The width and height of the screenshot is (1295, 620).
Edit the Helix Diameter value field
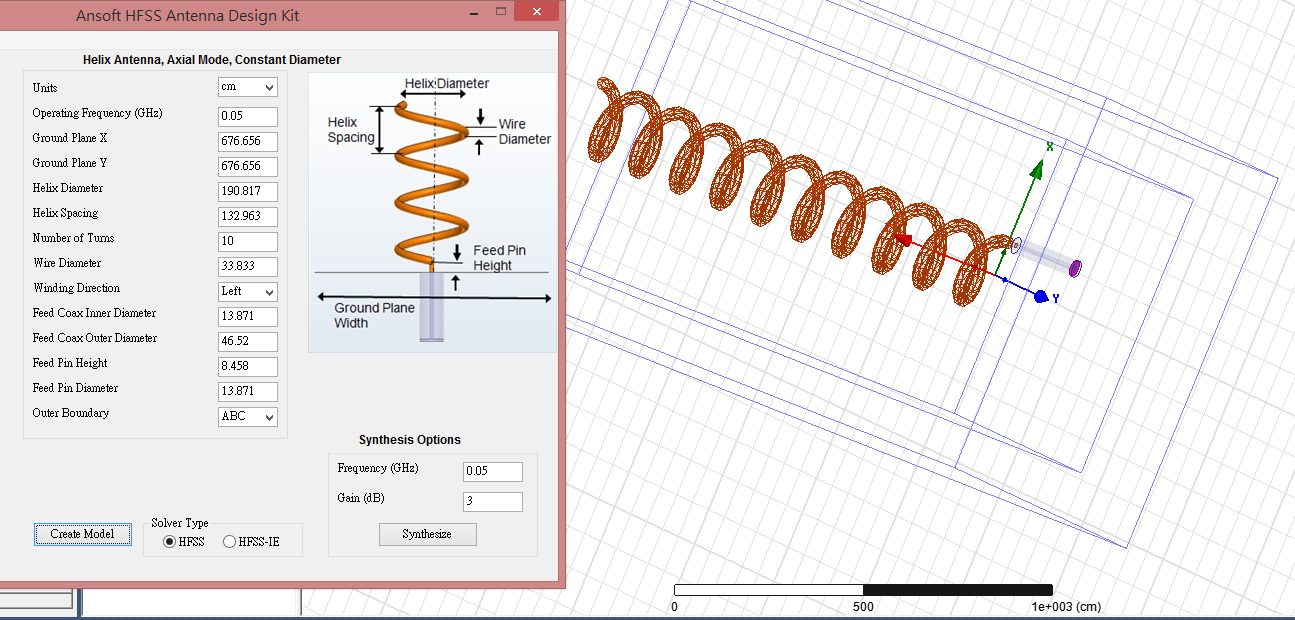248,191
